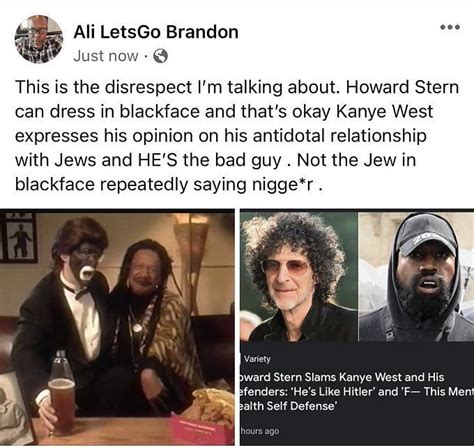Screen dimensions: 474x448
Task: Click the curly-haired man with tinted glasses photo
Action: pyautogui.click(x=299, y=277)
